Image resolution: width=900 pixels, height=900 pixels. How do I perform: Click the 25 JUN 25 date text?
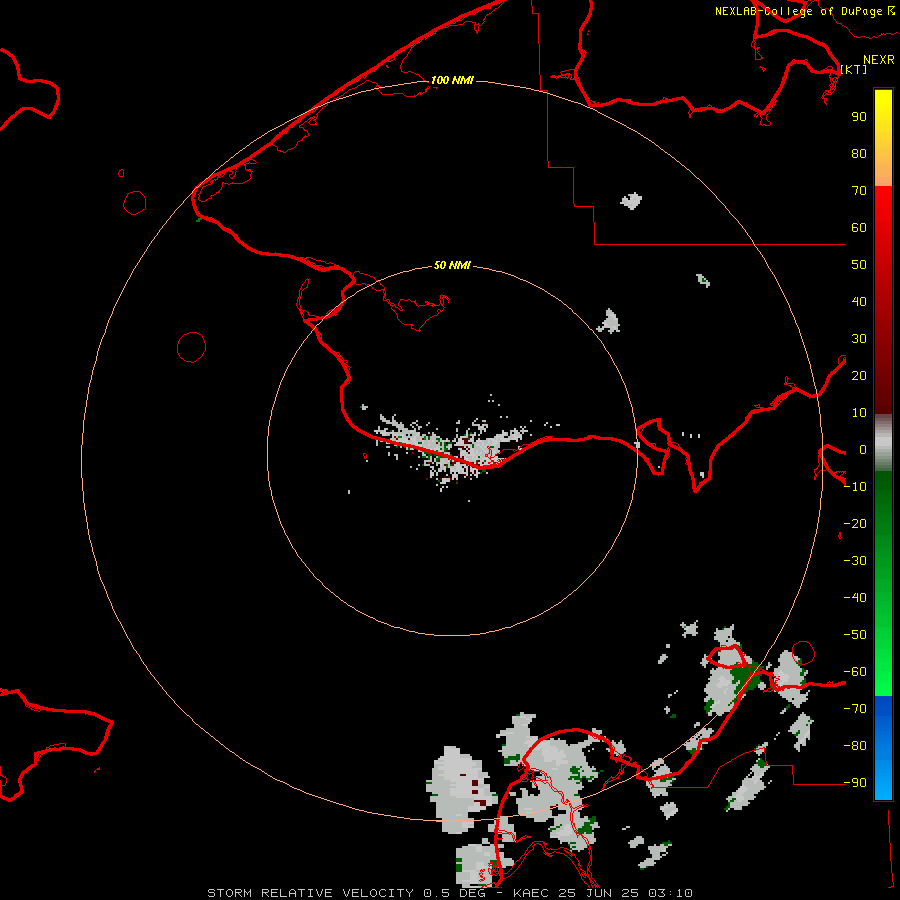599,893
